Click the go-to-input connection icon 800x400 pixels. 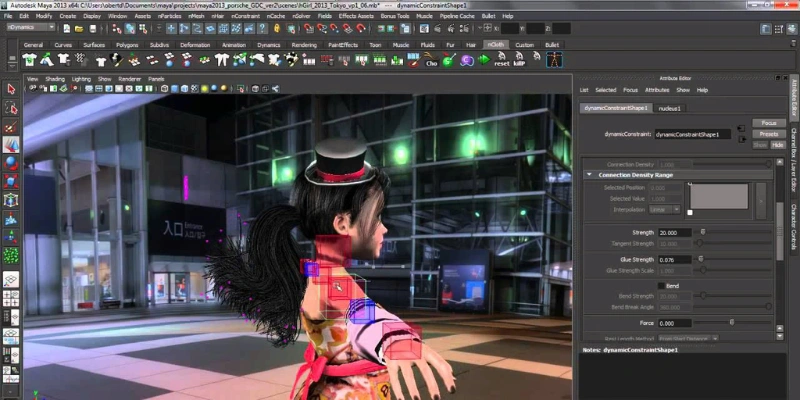[x=741, y=128]
